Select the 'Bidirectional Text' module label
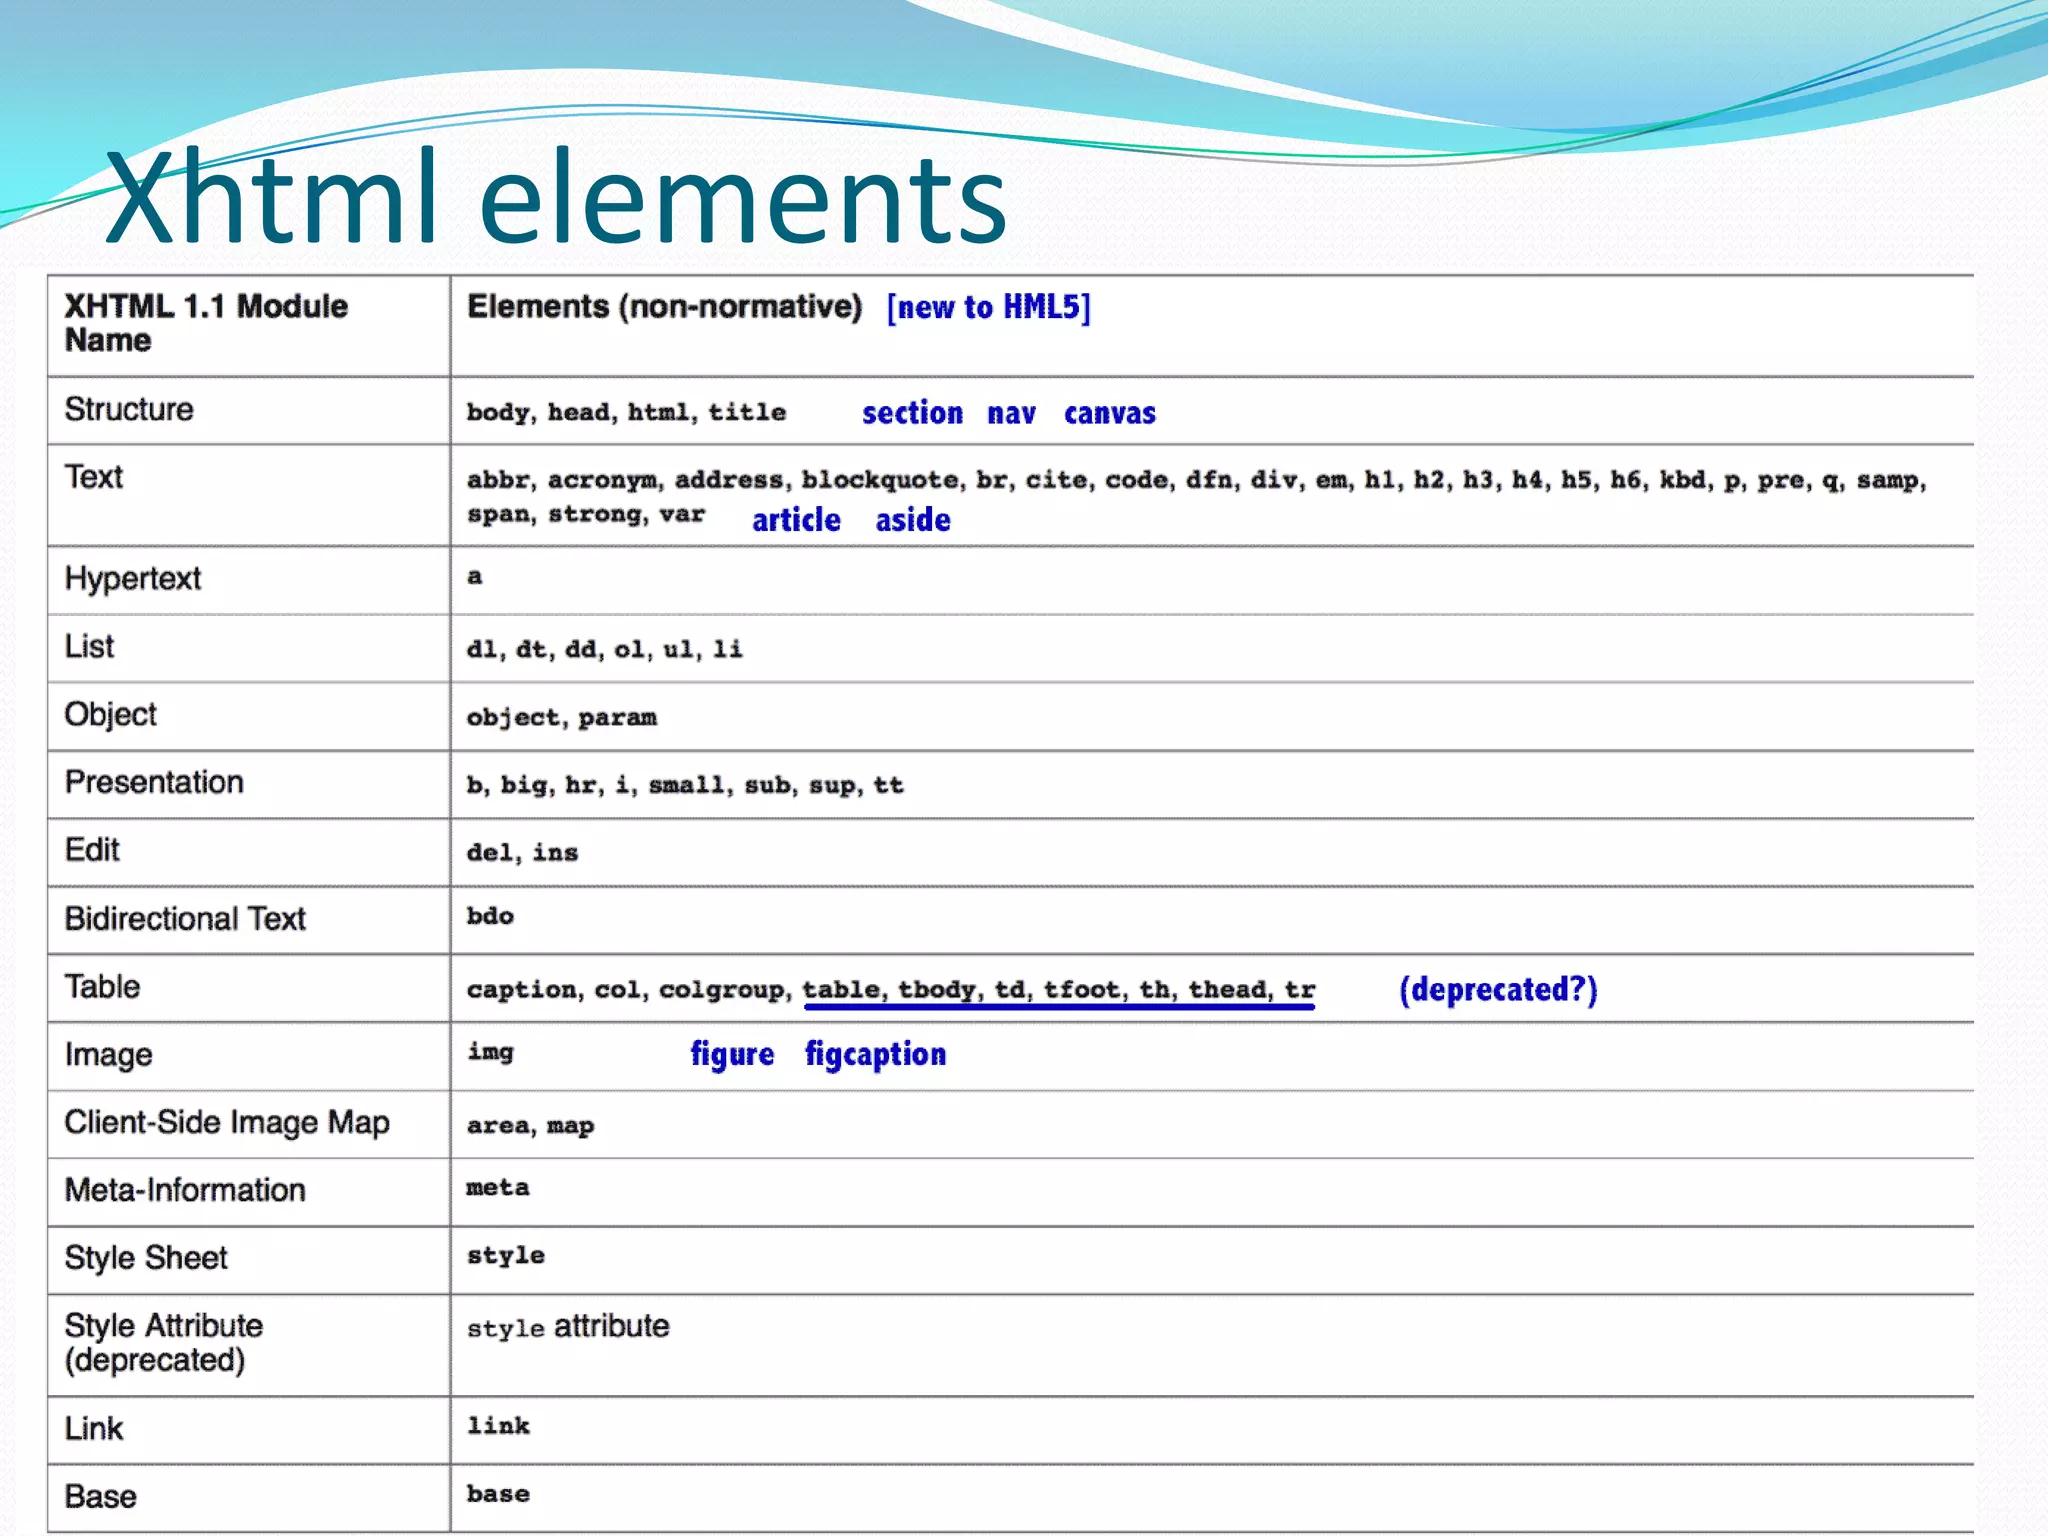Screen dimensions: 2048x1536 click(x=185, y=919)
